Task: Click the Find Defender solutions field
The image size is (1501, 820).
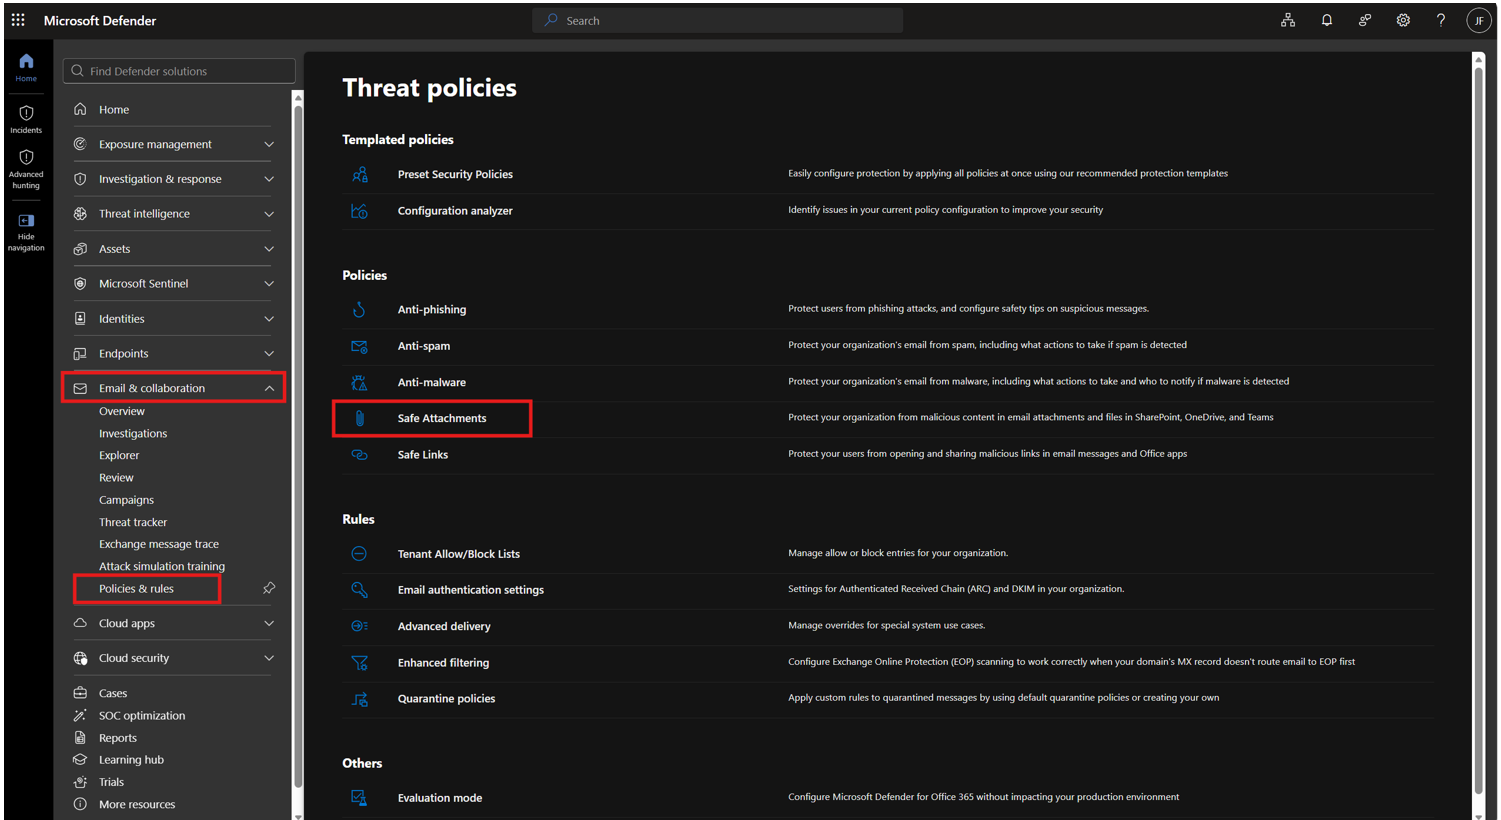Action: click(179, 71)
